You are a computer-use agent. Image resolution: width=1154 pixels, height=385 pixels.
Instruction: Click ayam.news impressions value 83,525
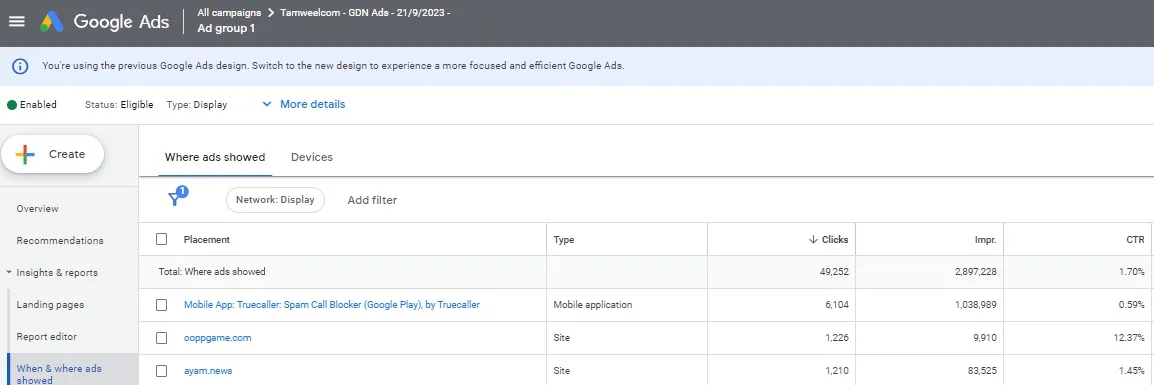[x=980, y=370]
